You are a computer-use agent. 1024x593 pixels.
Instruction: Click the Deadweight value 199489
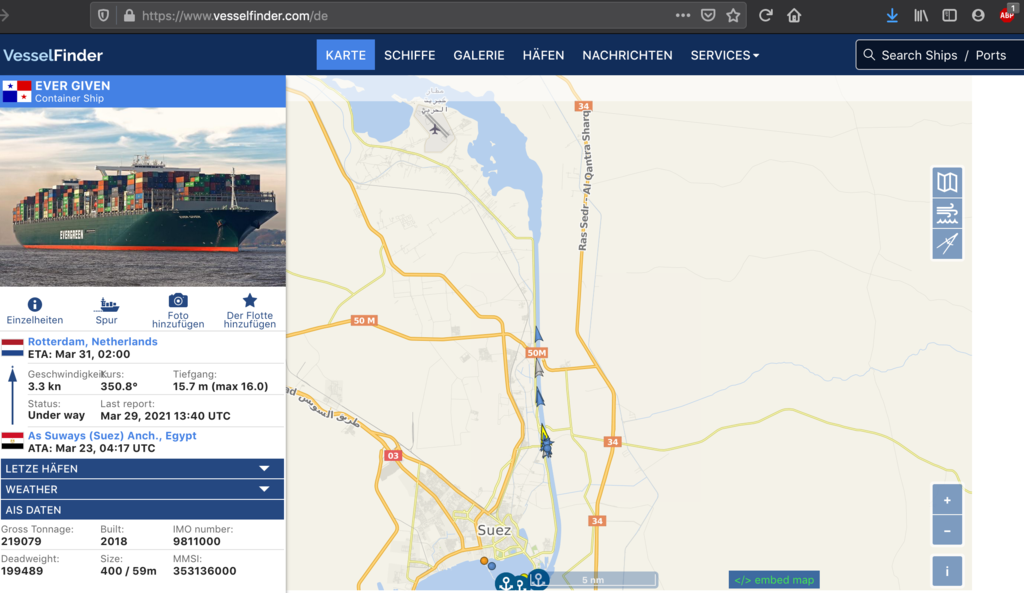[x=22, y=571]
